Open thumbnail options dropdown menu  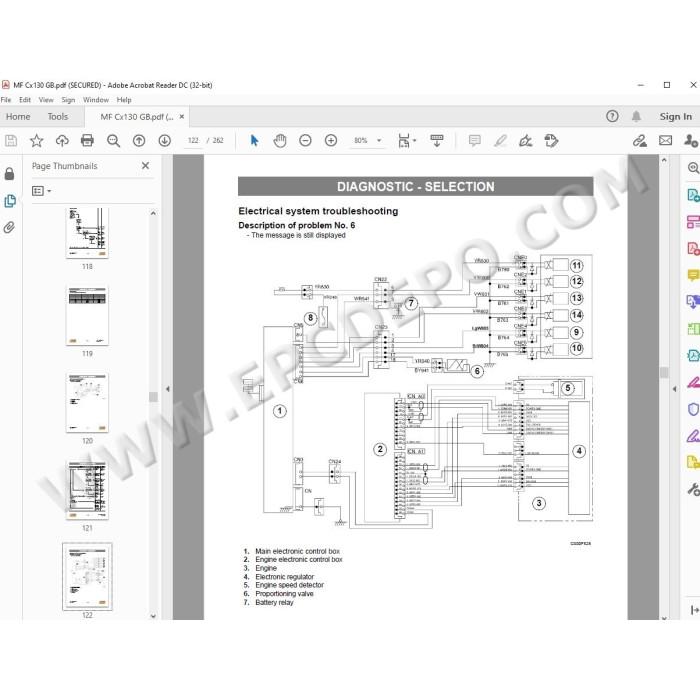[42, 191]
